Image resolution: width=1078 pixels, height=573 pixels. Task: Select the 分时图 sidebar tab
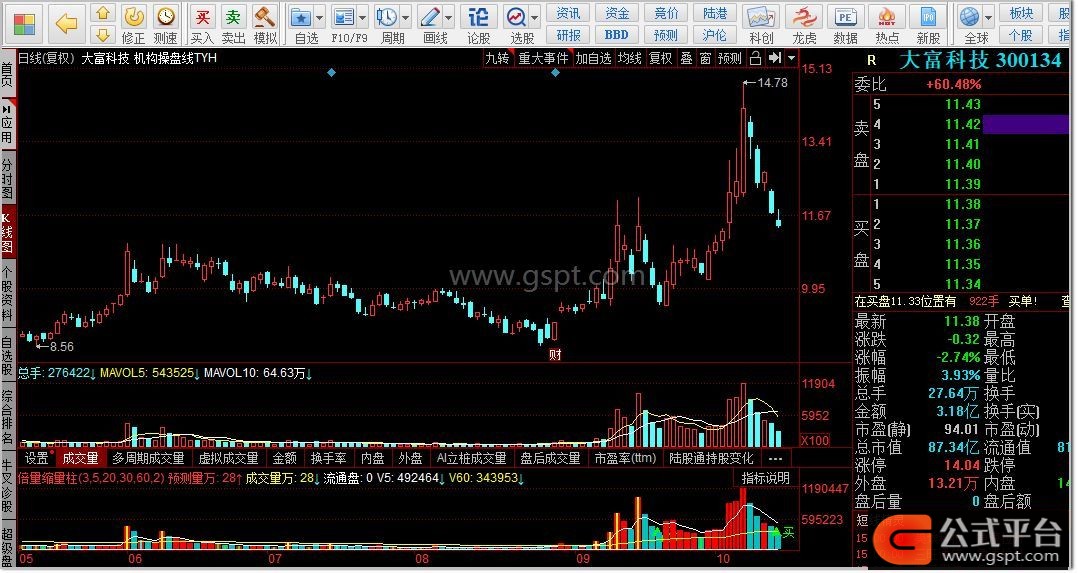pos(7,179)
